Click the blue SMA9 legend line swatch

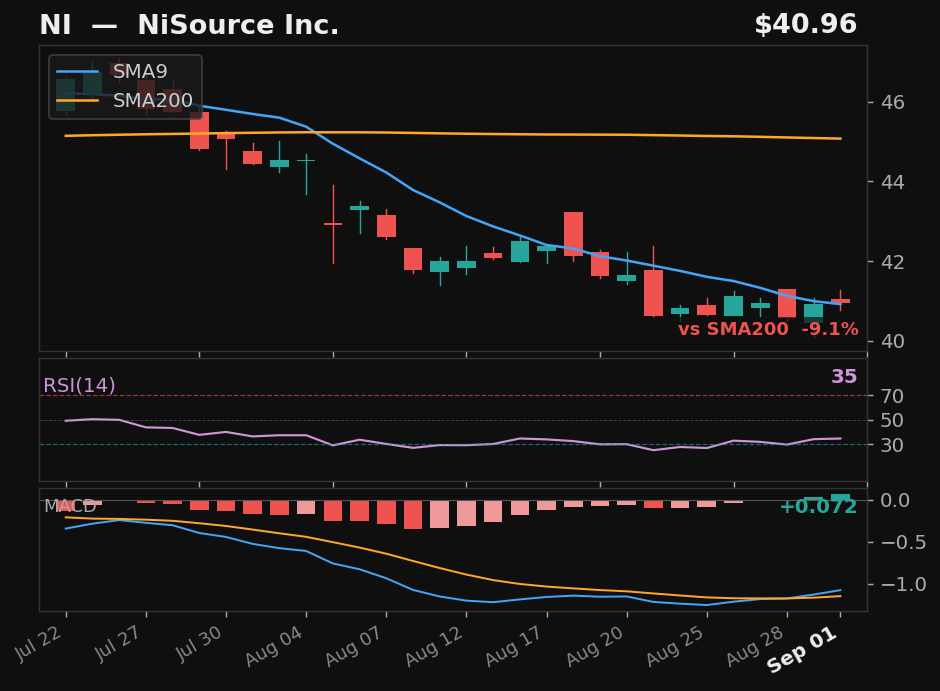click(77, 72)
